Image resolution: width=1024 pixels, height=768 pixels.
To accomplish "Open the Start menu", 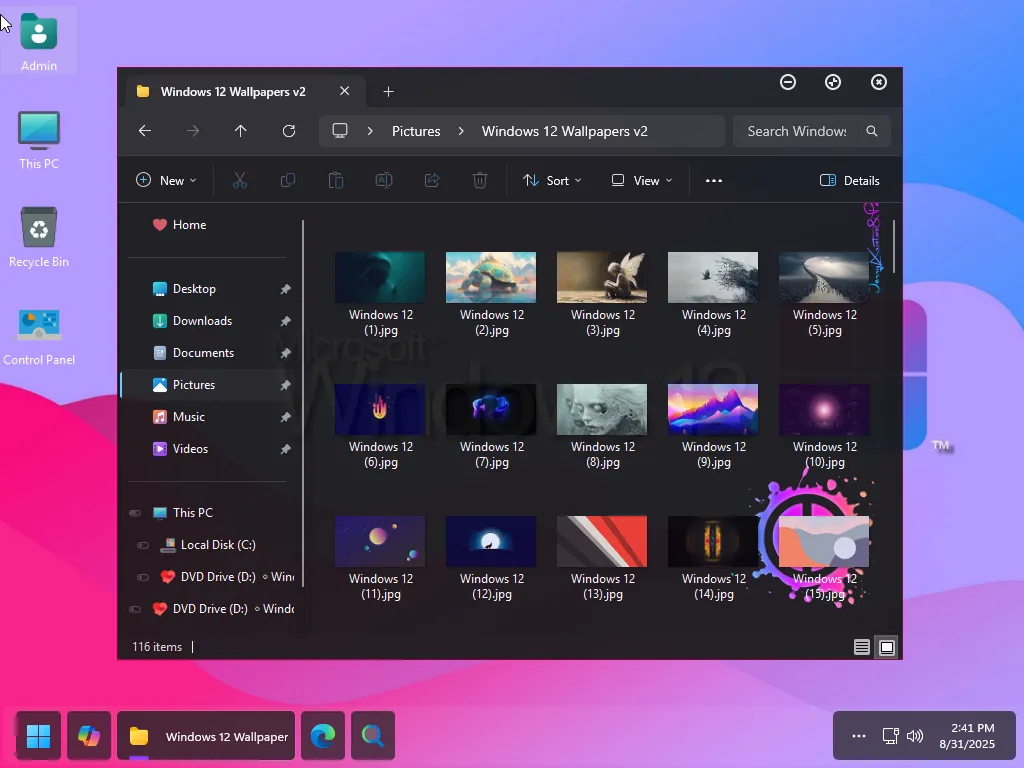I will tap(39, 736).
